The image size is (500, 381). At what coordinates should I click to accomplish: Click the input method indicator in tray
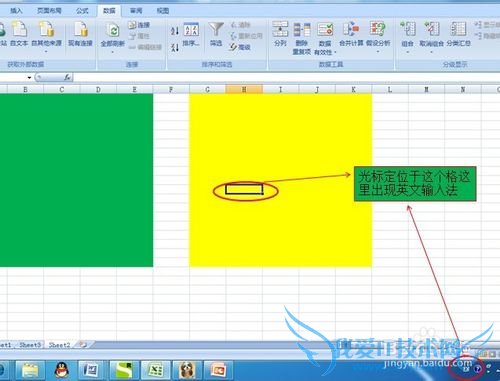(466, 369)
